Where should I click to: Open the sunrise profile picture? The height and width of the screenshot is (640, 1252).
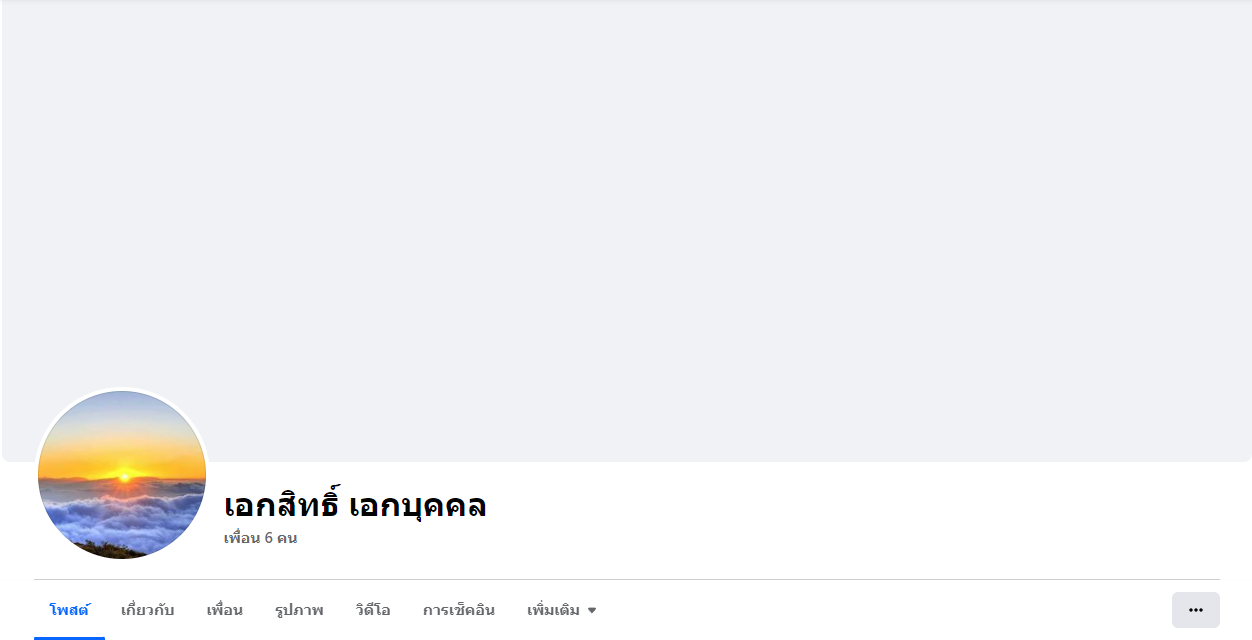[x=122, y=475]
